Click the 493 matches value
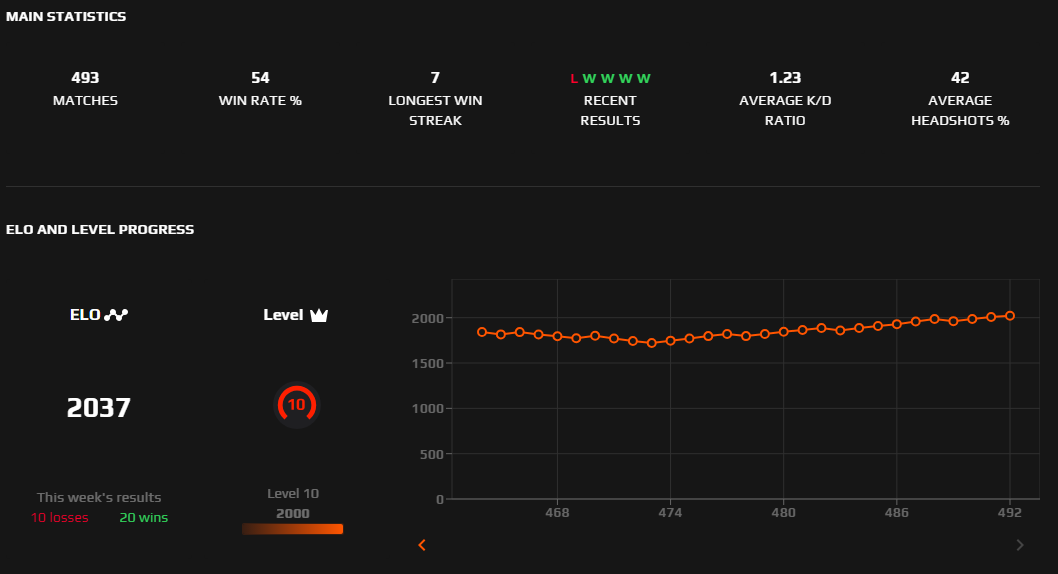 pos(85,78)
